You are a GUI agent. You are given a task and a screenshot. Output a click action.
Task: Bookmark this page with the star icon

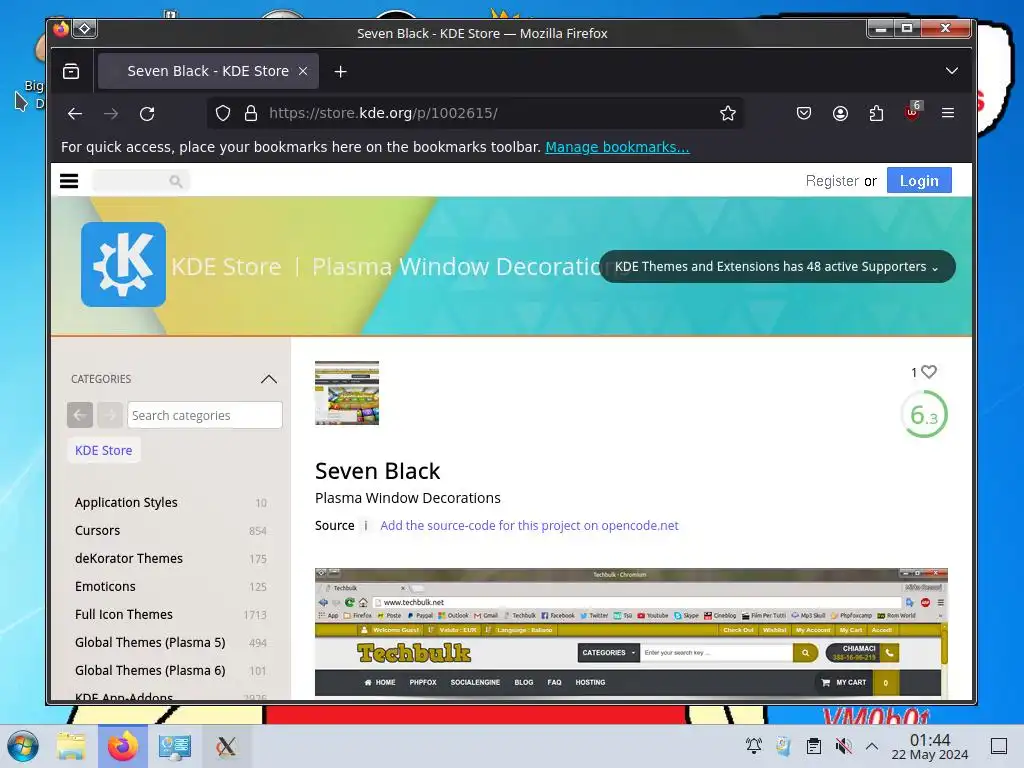tap(728, 114)
